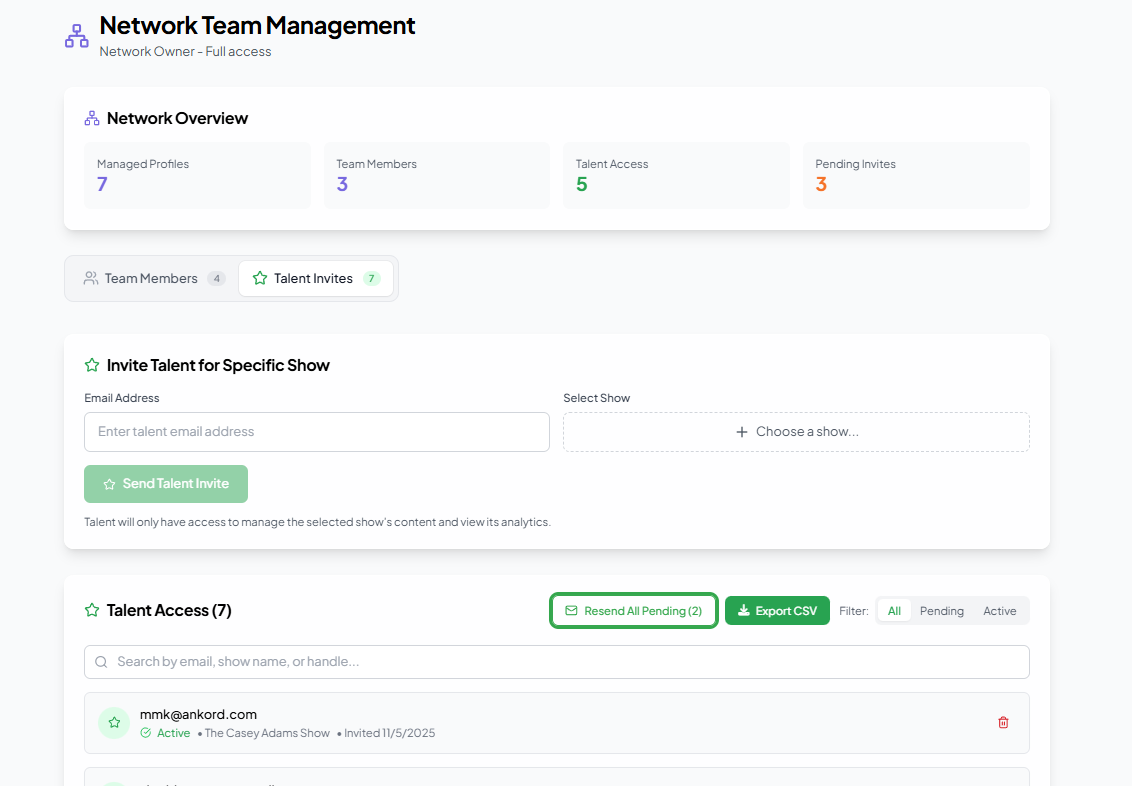1132x786 pixels.
Task: Click the magnifier icon in the search bar
Action: pos(101,661)
